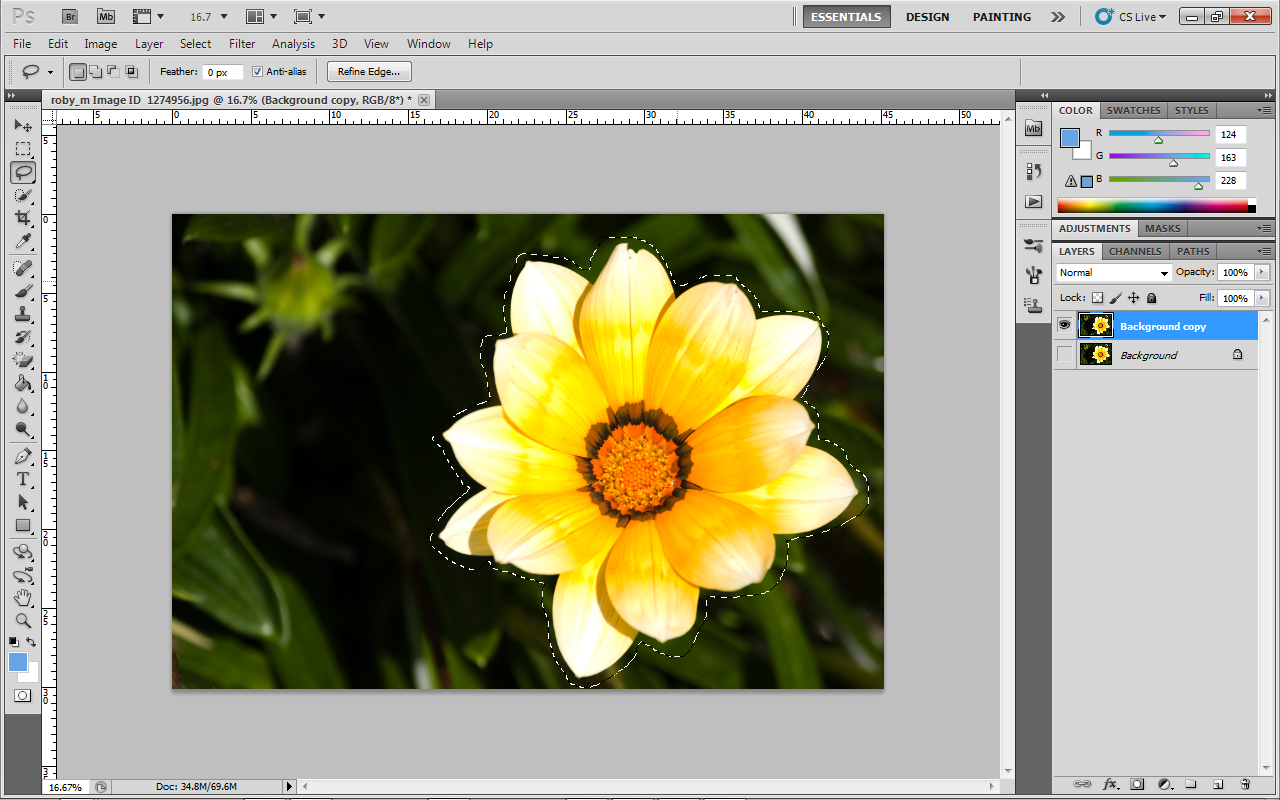Click the Delete layer trash icon
Image resolution: width=1280 pixels, height=800 pixels.
pyautogui.click(x=1245, y=784)
